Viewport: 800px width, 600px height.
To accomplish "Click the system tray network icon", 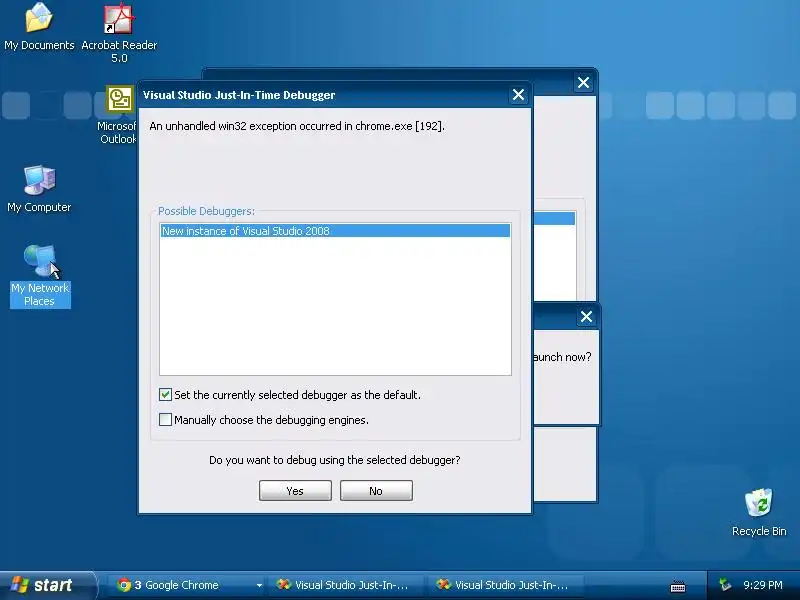I will pos(725,585).
